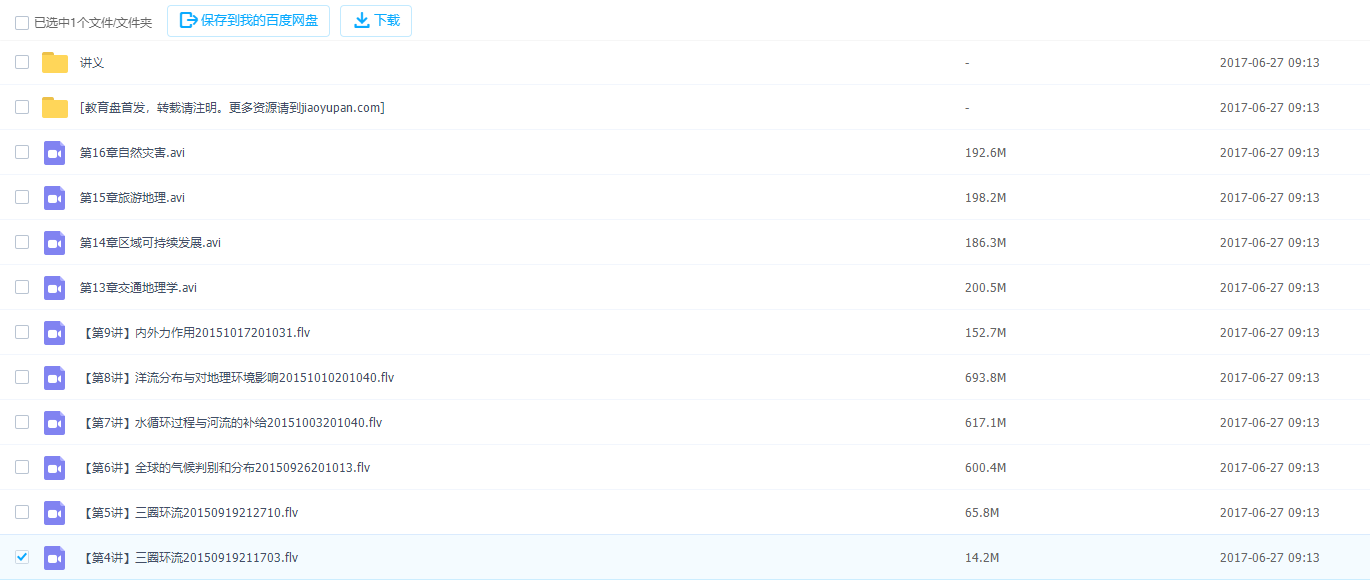The width and height of the screenshot is (1370, 583).
Task: Open 【第7讲】水循环过程与河流的补给 file name
Action: [232, 423]
